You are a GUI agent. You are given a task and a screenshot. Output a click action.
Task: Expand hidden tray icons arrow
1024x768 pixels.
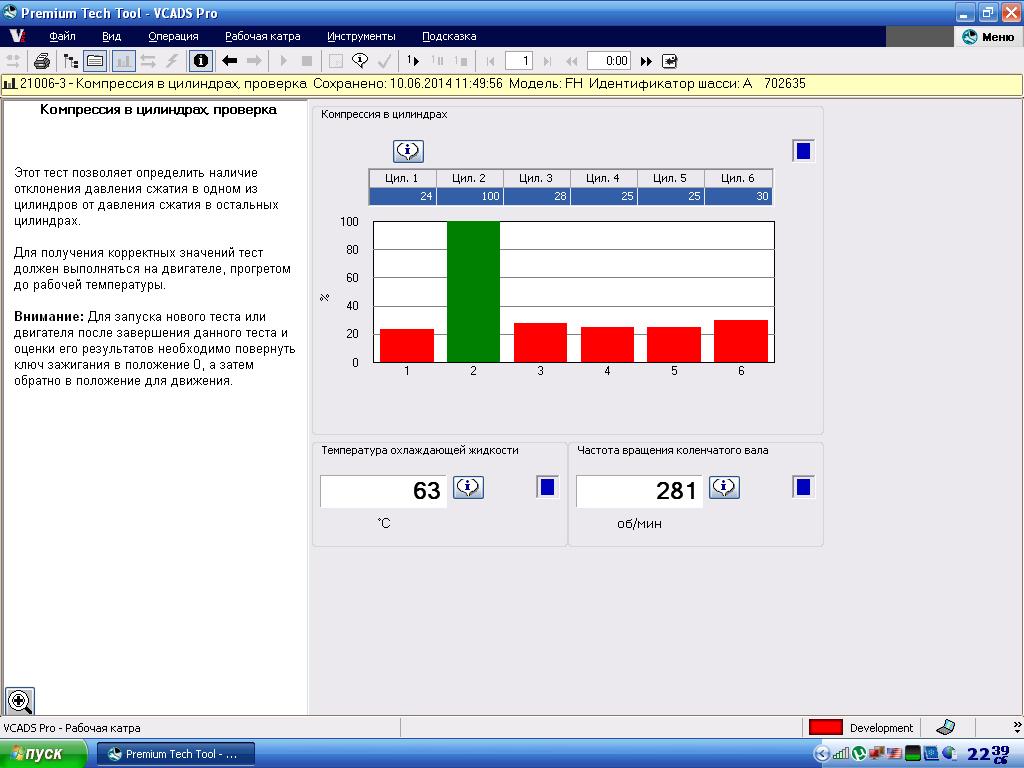822,754
